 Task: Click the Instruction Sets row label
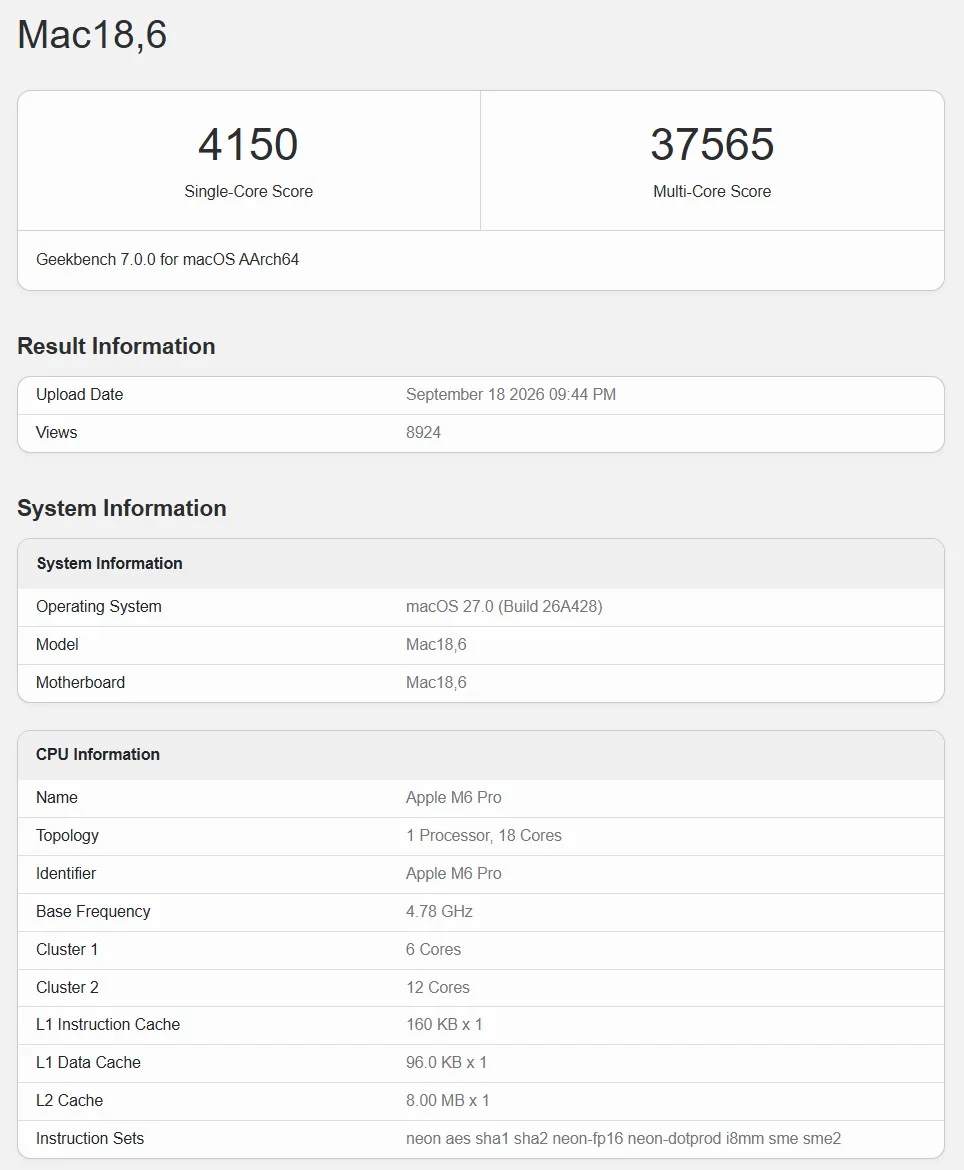(x=90, y=1139)
